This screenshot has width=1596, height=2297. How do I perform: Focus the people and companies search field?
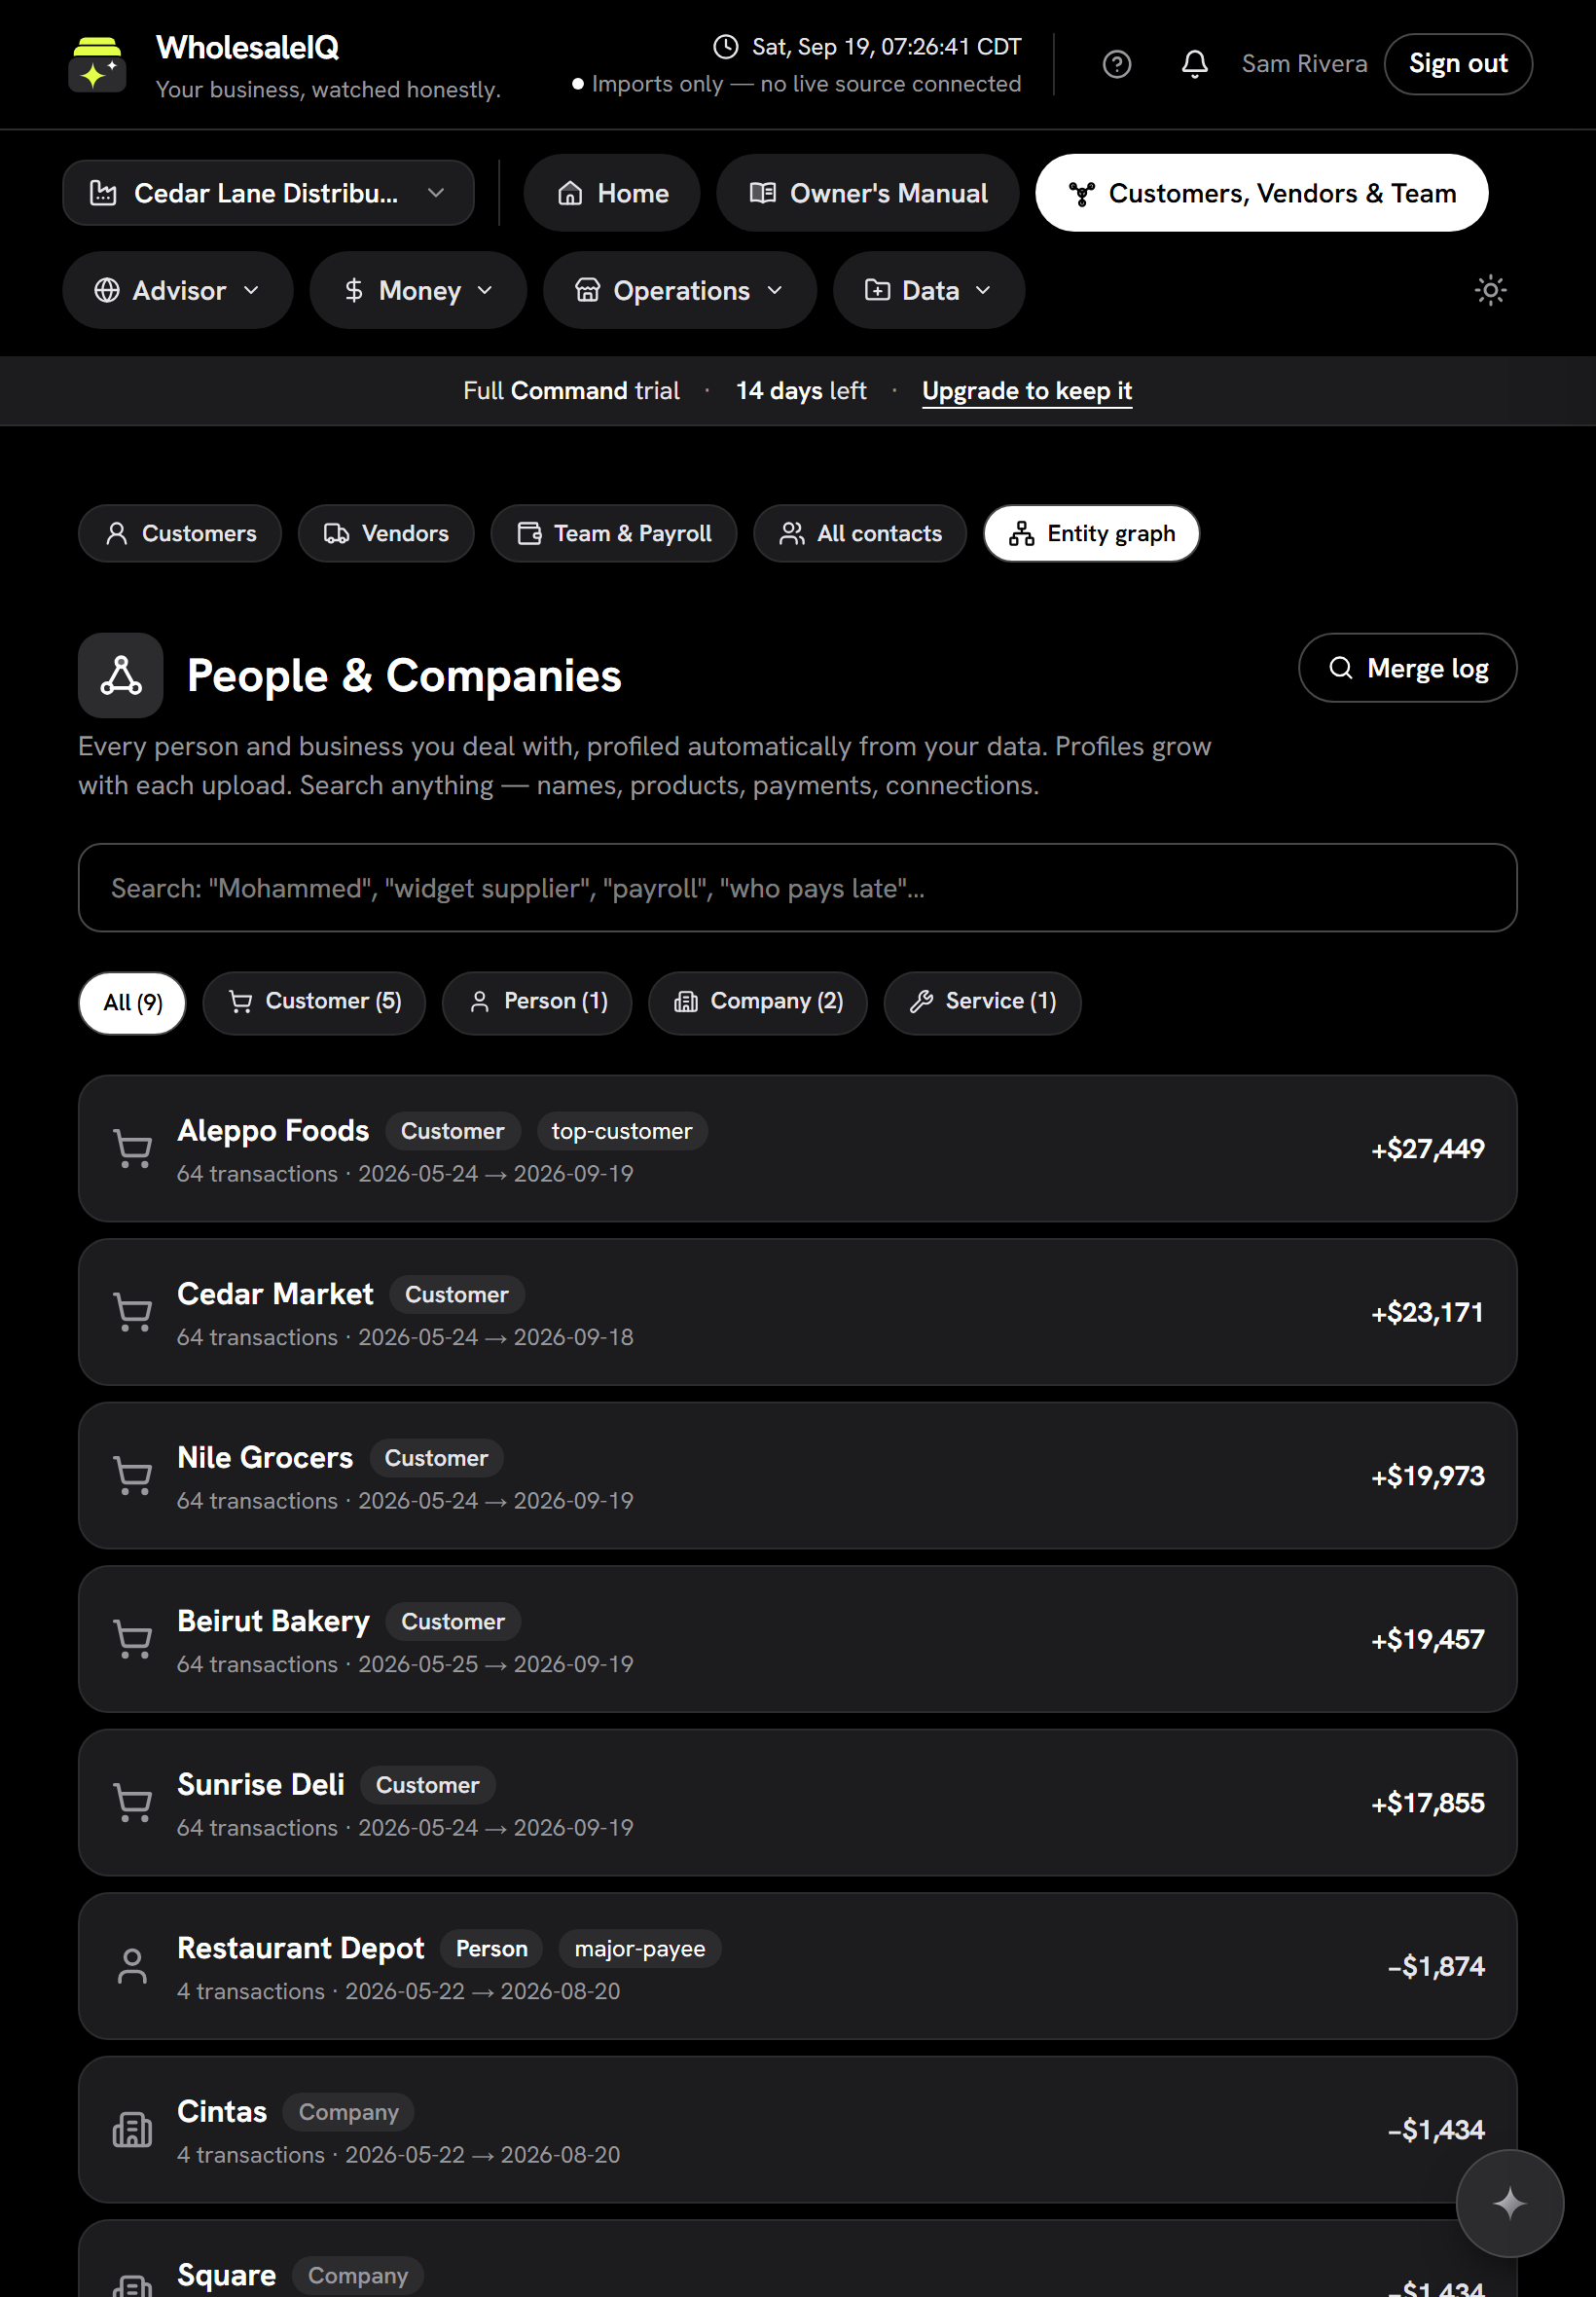(797, 888)
